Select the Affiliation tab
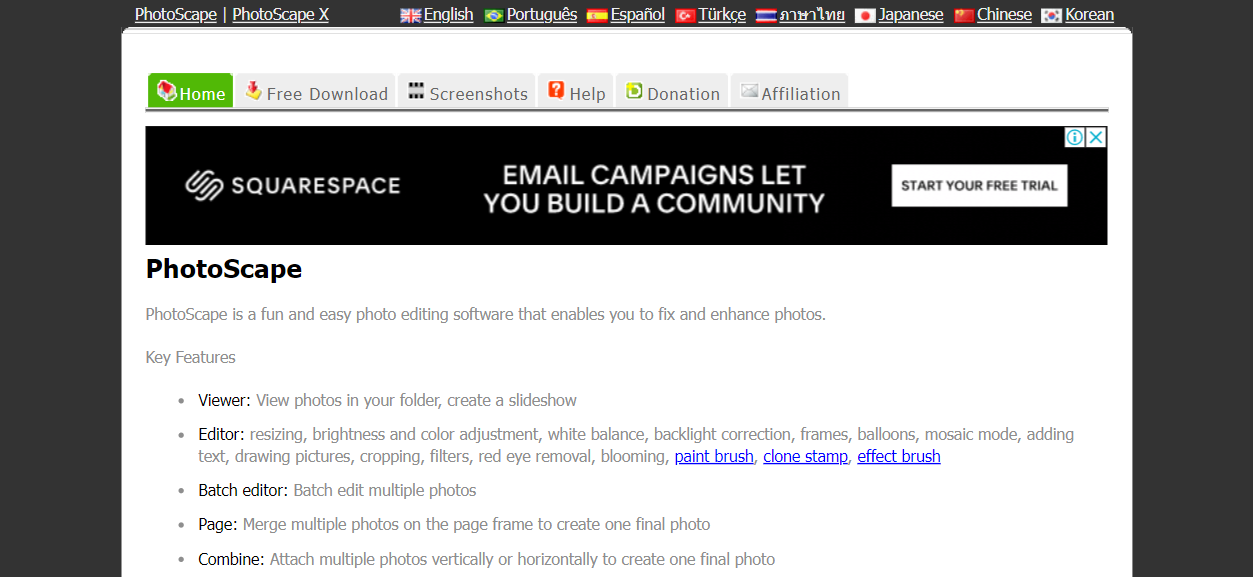 tap(790, 91)
